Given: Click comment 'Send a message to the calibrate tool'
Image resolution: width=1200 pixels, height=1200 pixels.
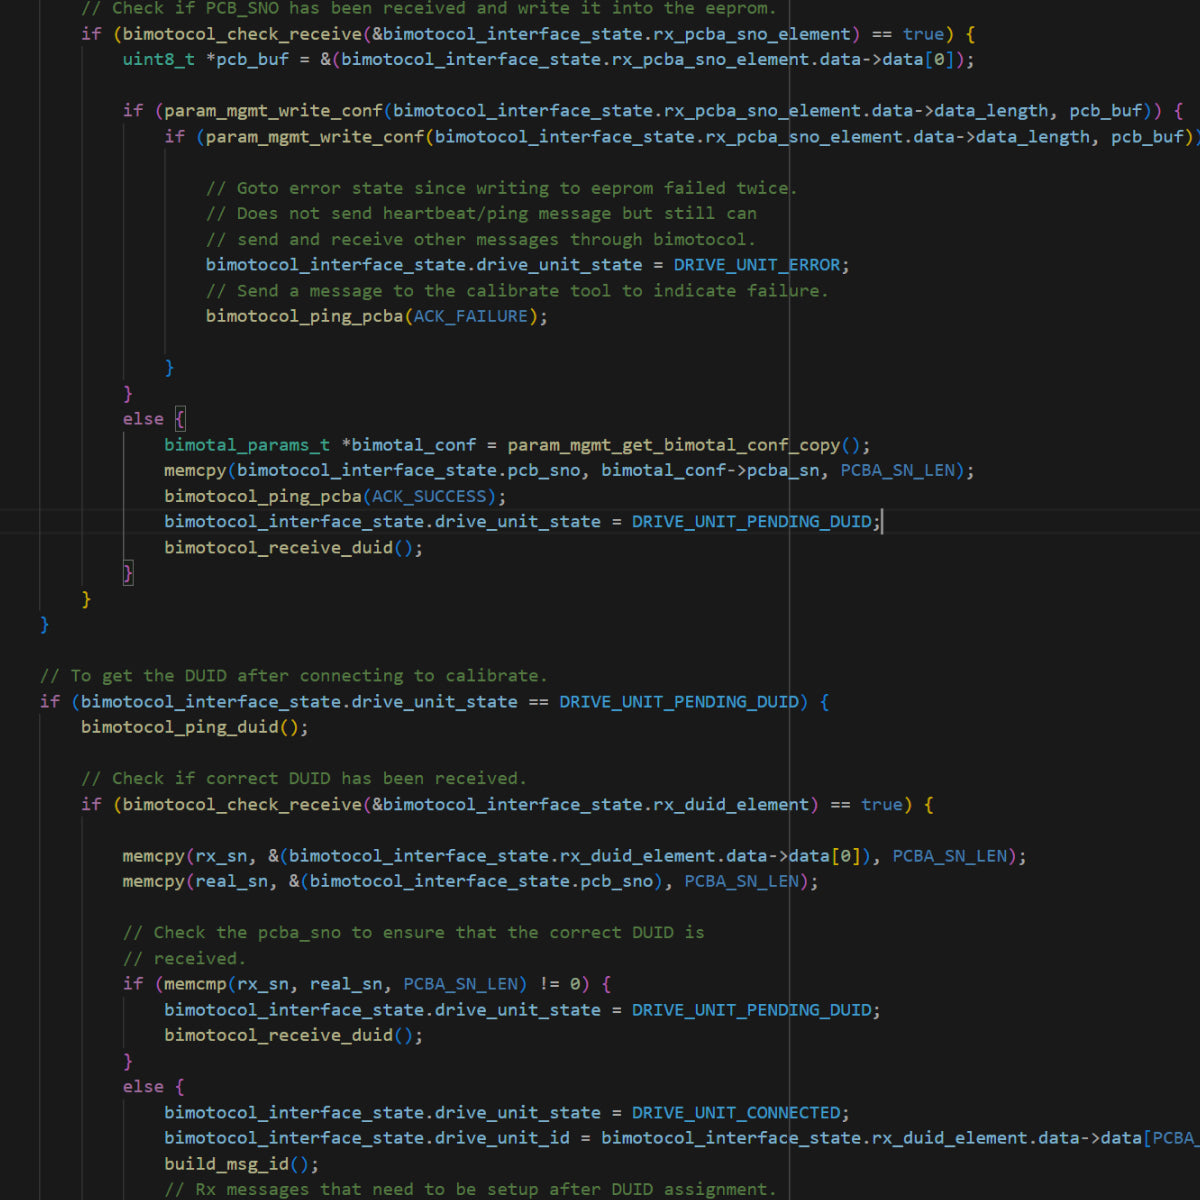Looking at the screenshot, I should point(517,291).
